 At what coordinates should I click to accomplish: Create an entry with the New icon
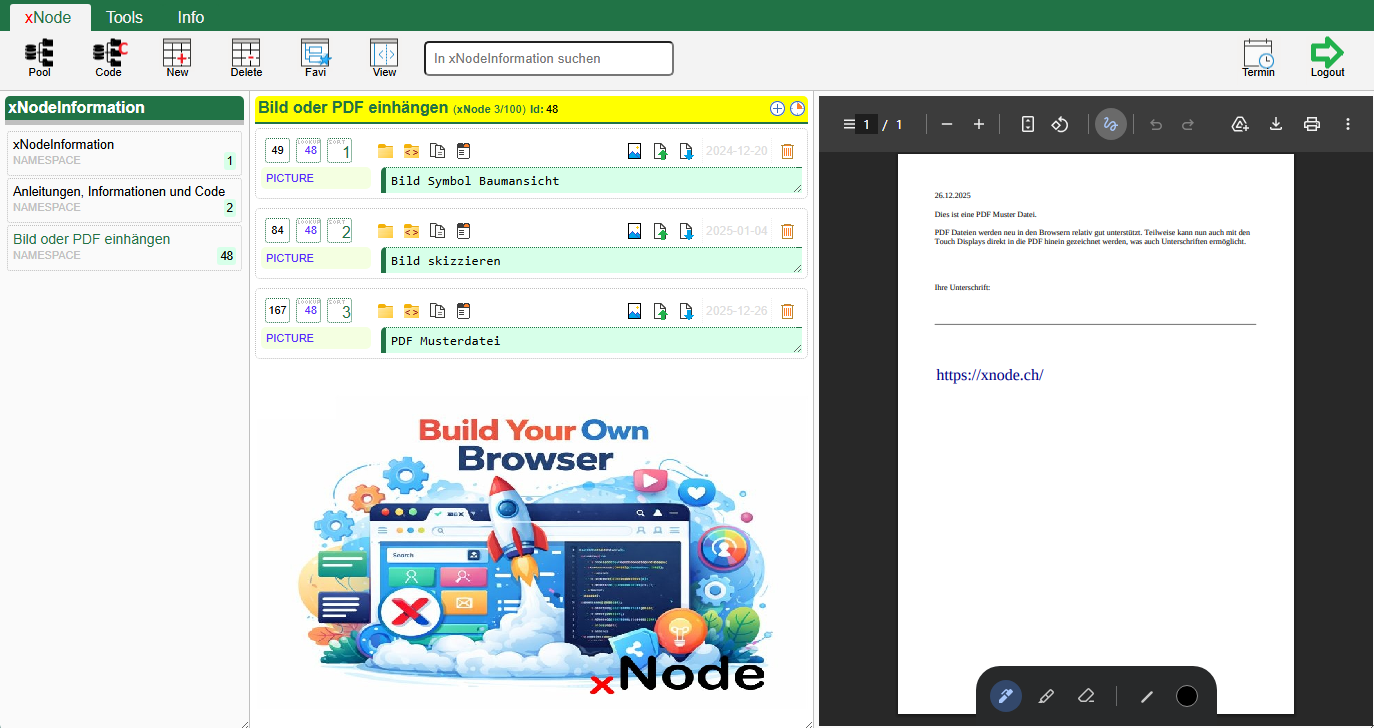pyautogui.click(x=176, y=57)
